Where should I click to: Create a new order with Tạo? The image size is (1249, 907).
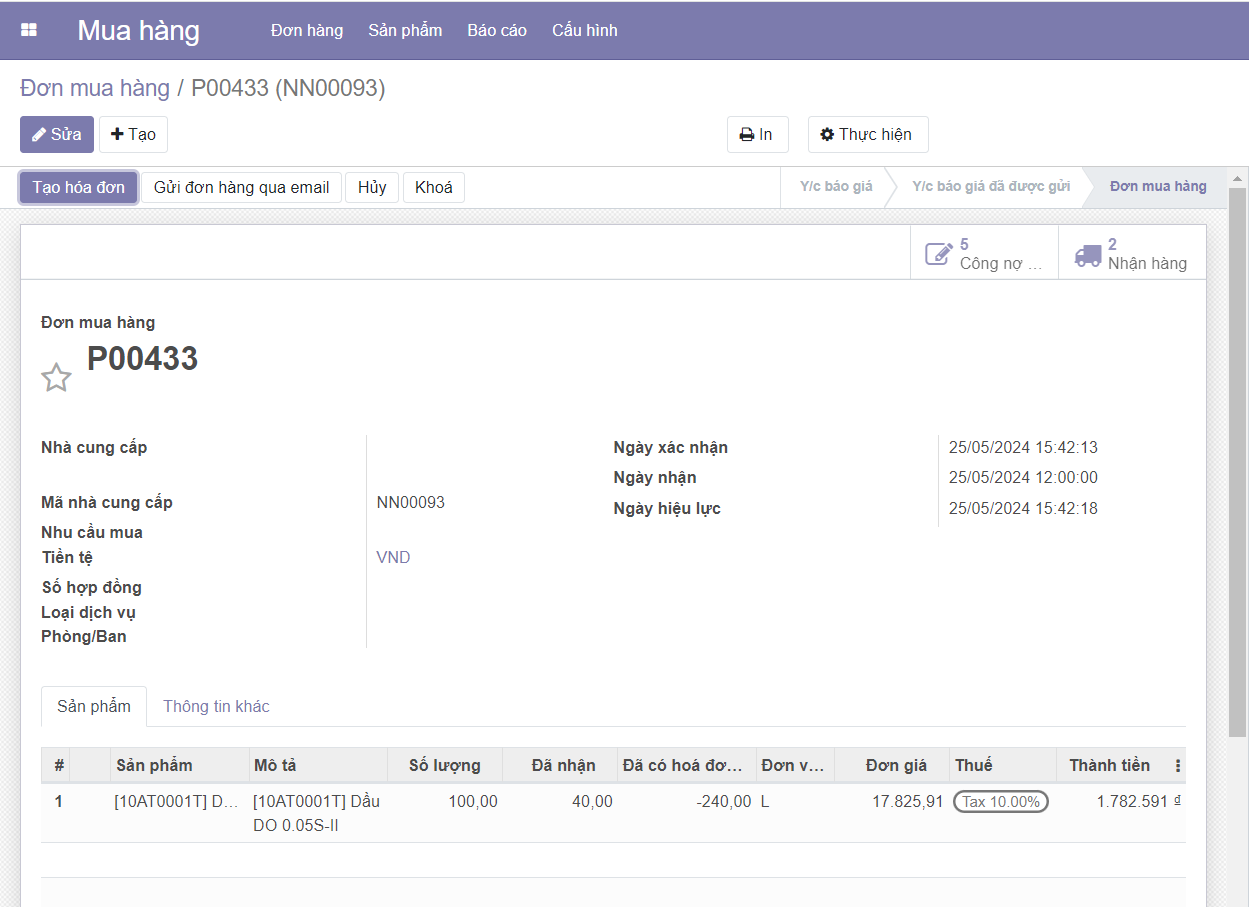click(133, 135)
